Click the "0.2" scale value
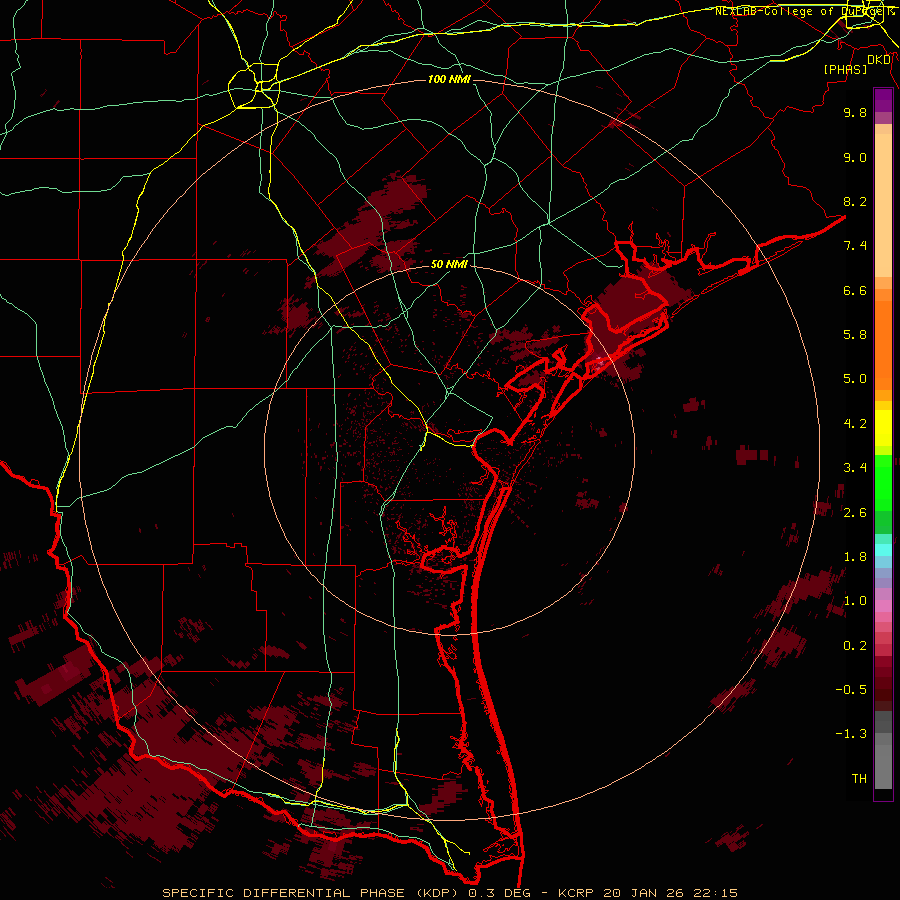The width and height of the screenshot is (900, 900). [855, 646]
